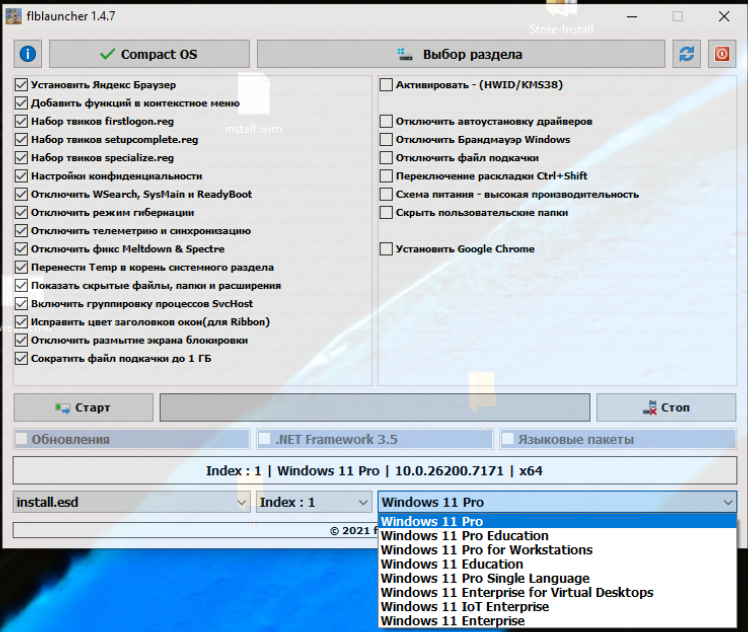
Task: Uncheck Сократить файл подкачки до 1 ГБ
Action: pyautogui.click(x=21, y=358)
